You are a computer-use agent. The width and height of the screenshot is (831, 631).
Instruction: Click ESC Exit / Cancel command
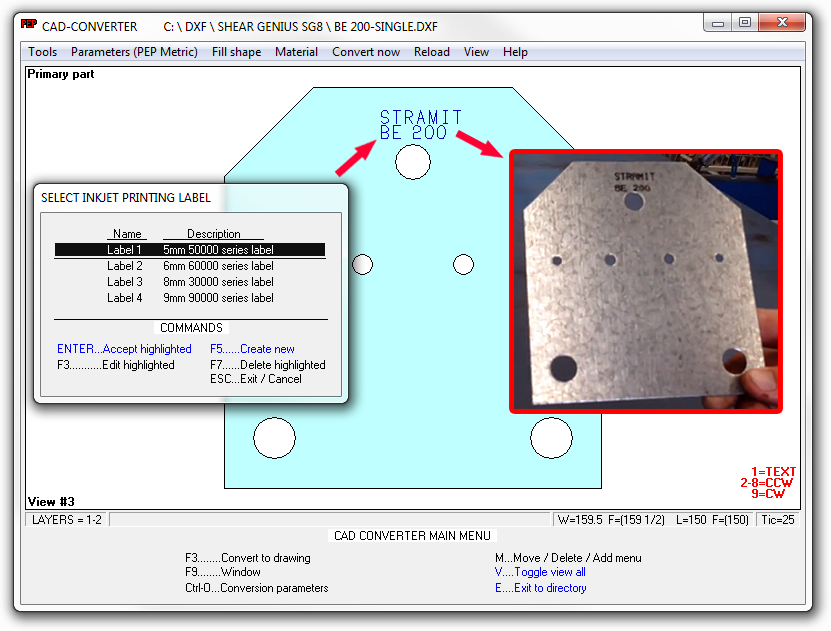click(255, 379)
